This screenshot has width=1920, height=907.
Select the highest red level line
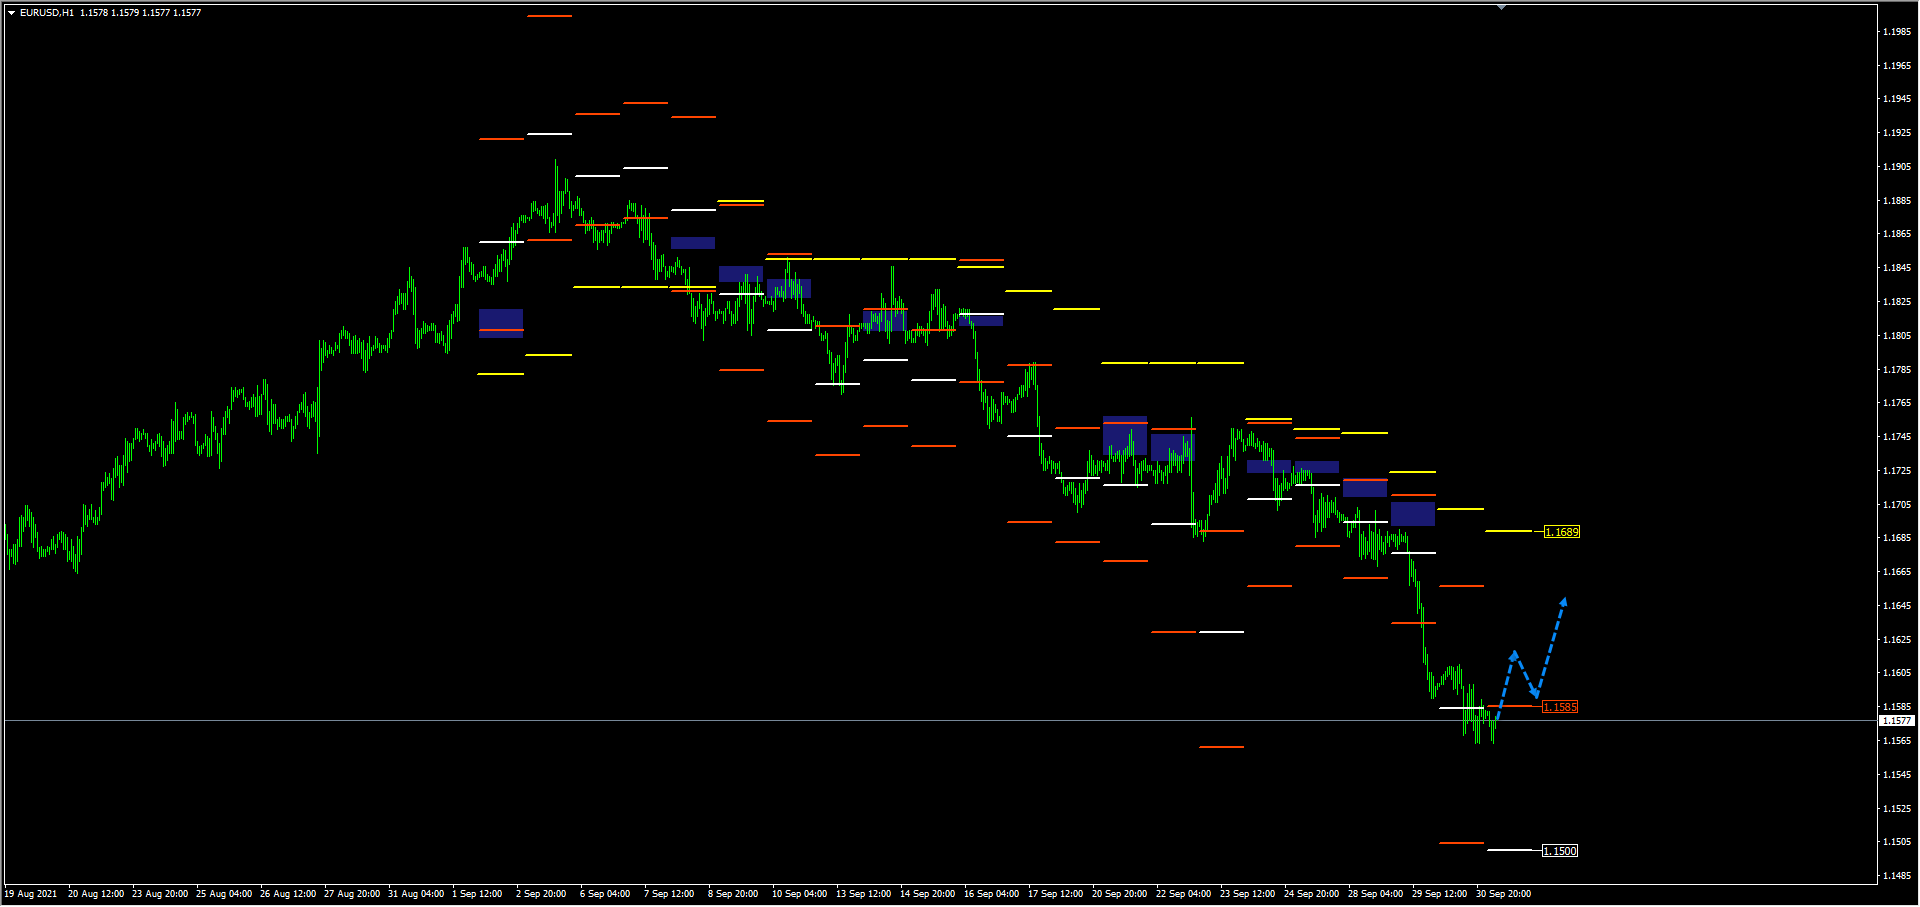click(549, 16)
